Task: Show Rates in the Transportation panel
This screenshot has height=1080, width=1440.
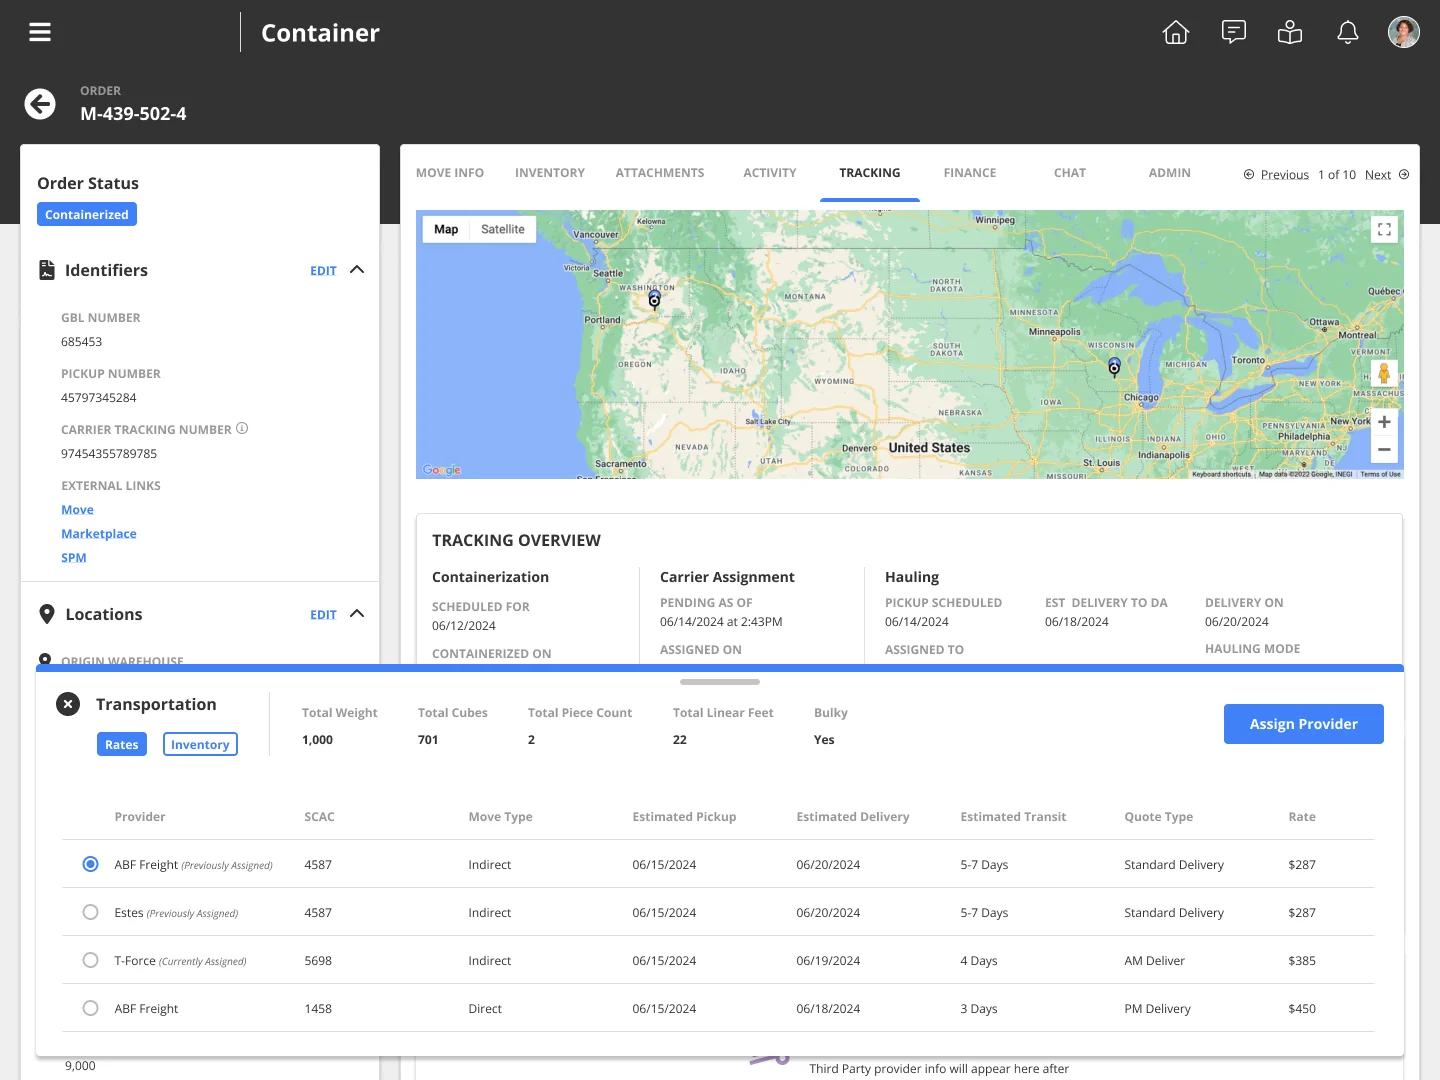Action: (122, 744)
